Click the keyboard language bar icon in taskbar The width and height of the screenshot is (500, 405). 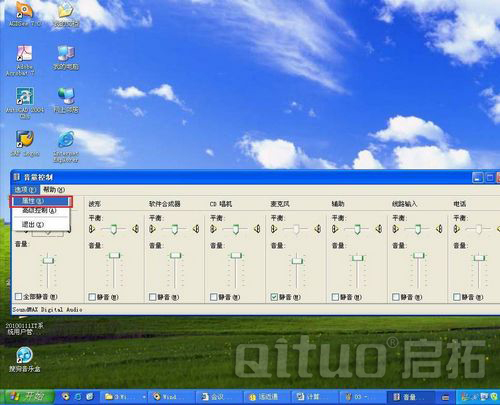point(445,397)
